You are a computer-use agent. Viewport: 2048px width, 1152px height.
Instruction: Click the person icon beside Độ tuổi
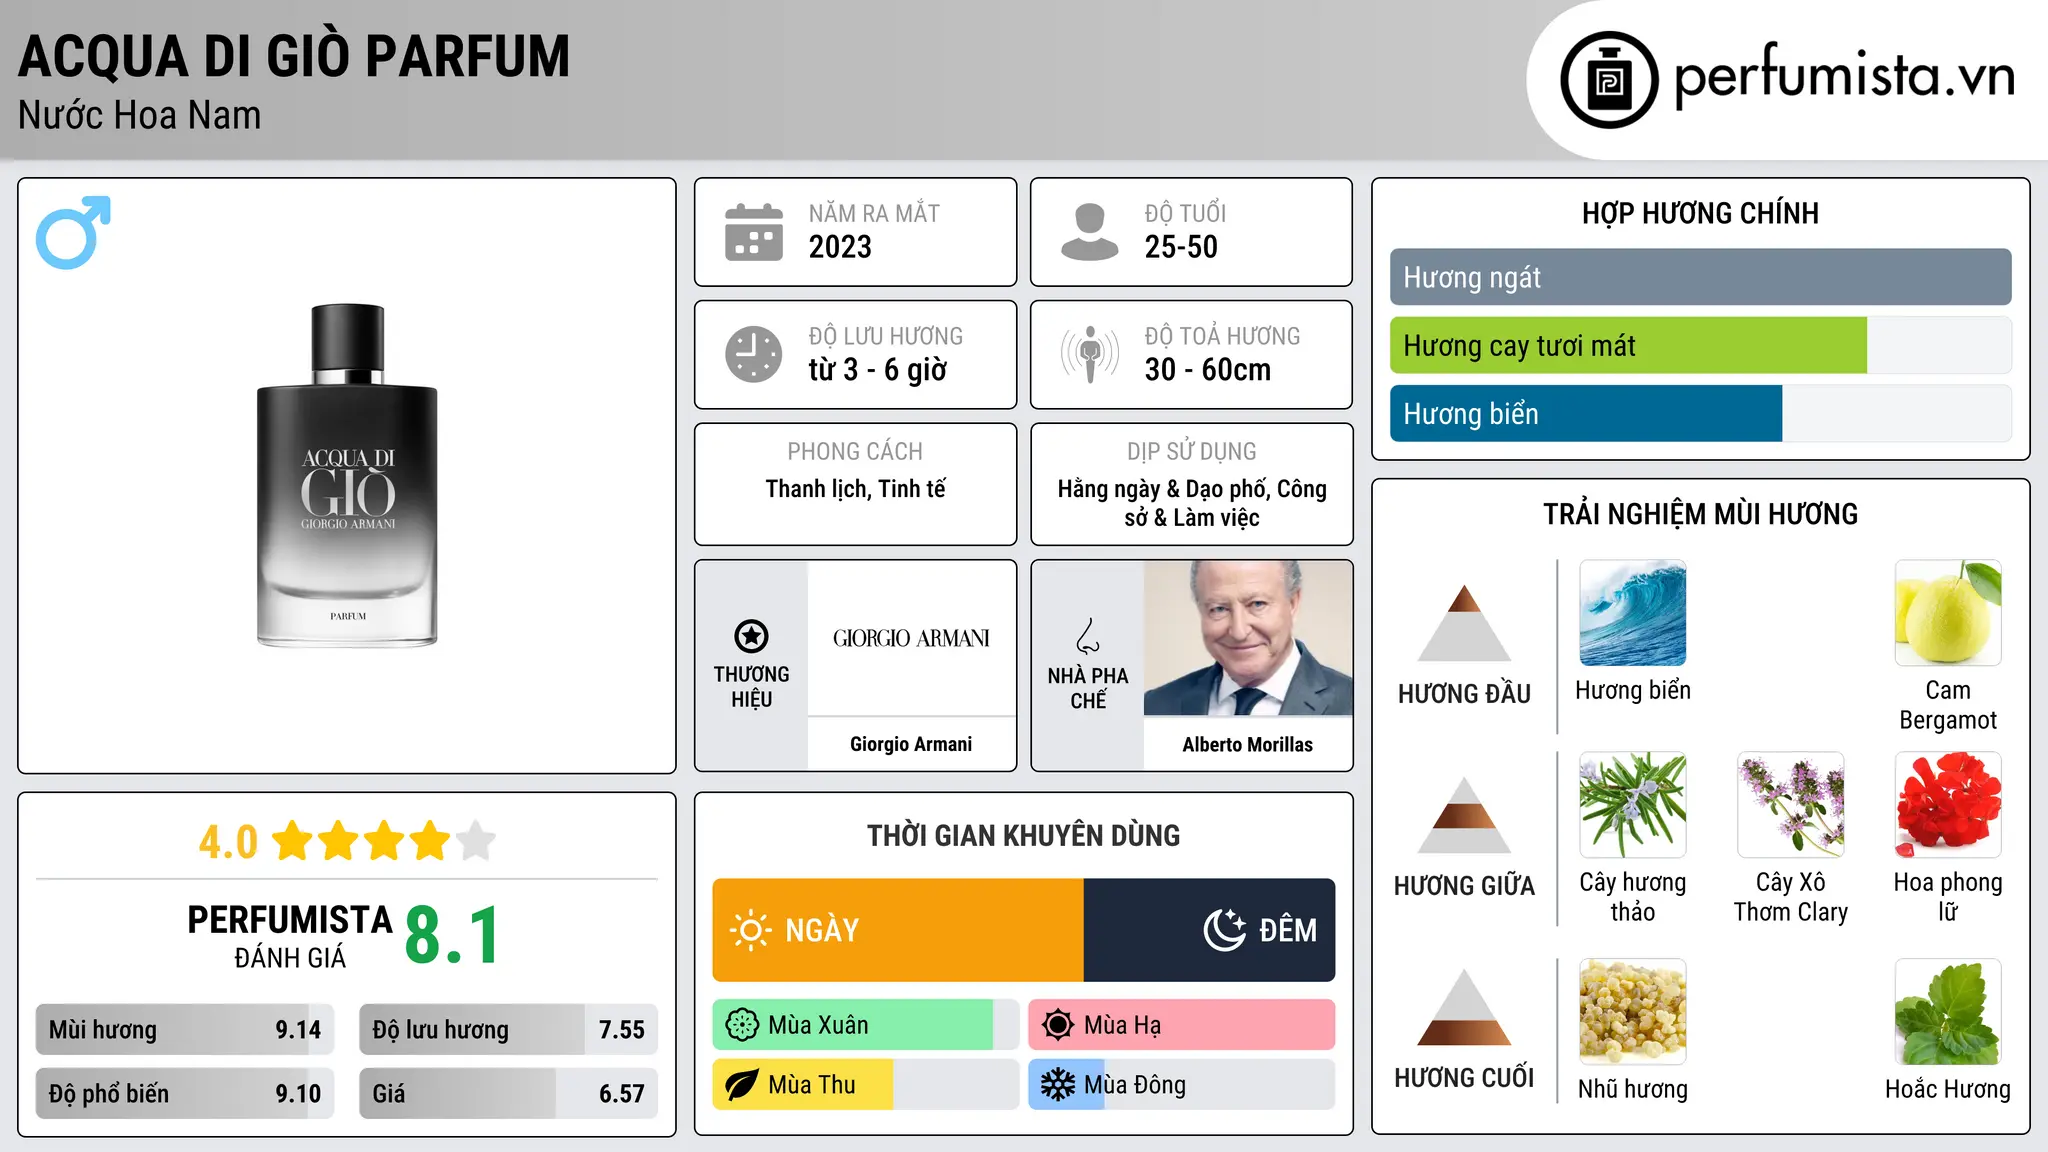[1089, 232]
